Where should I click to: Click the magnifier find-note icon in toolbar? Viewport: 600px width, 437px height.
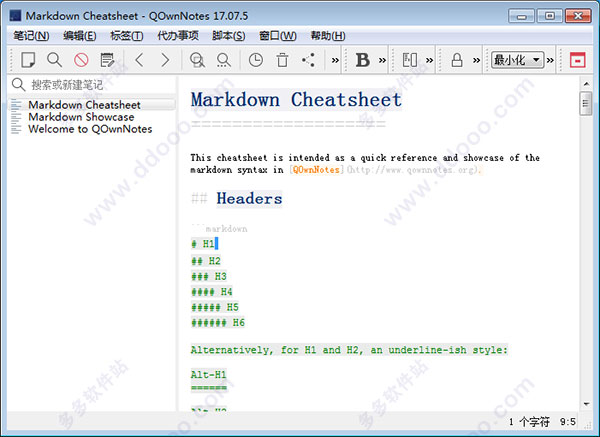pos(54,60)
